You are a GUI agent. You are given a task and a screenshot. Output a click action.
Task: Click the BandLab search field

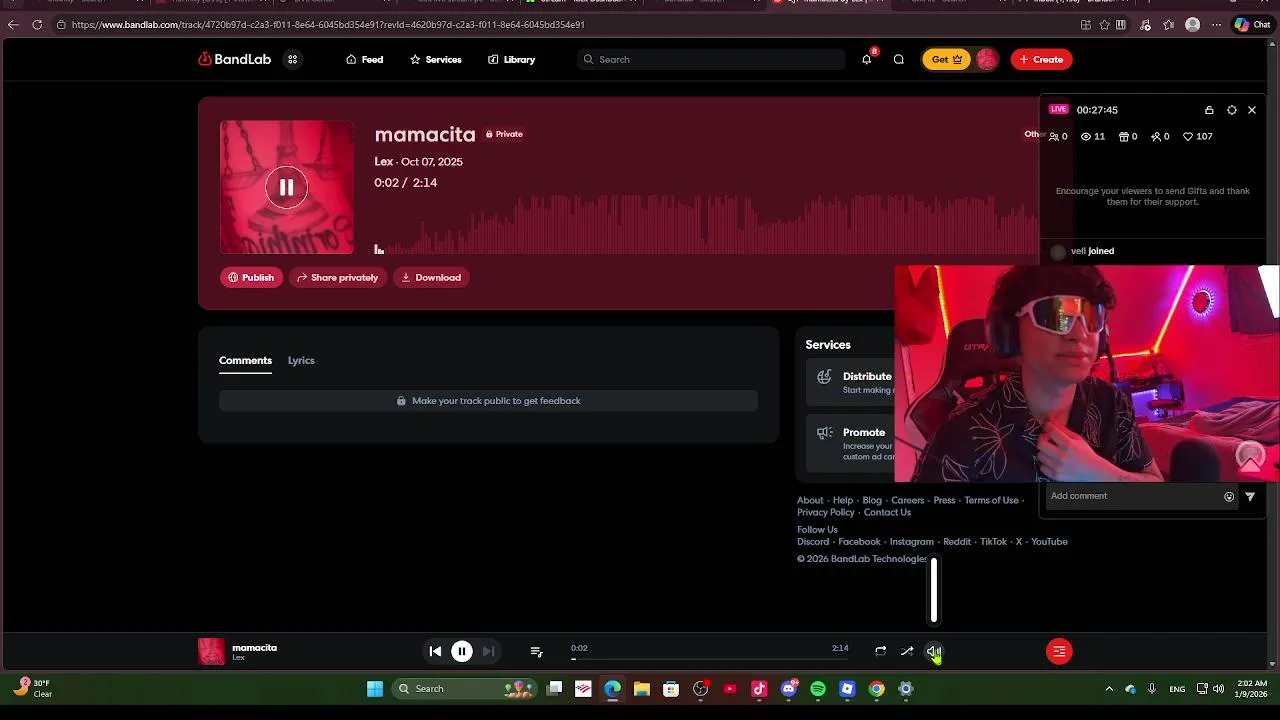point(711,59)
